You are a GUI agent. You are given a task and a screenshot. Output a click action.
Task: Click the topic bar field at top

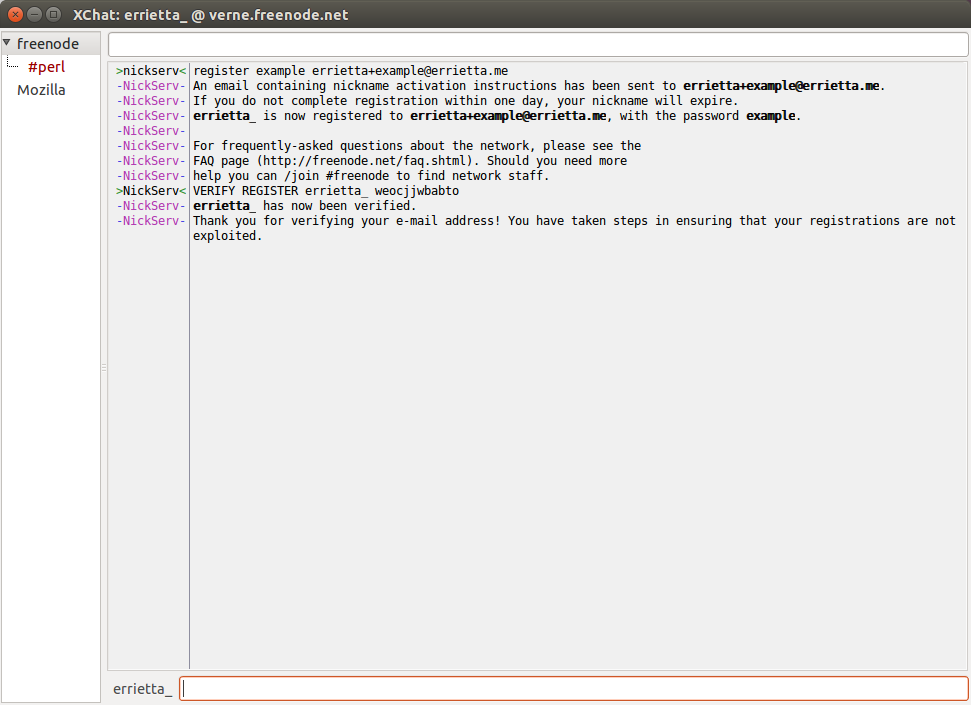[538, 45]
